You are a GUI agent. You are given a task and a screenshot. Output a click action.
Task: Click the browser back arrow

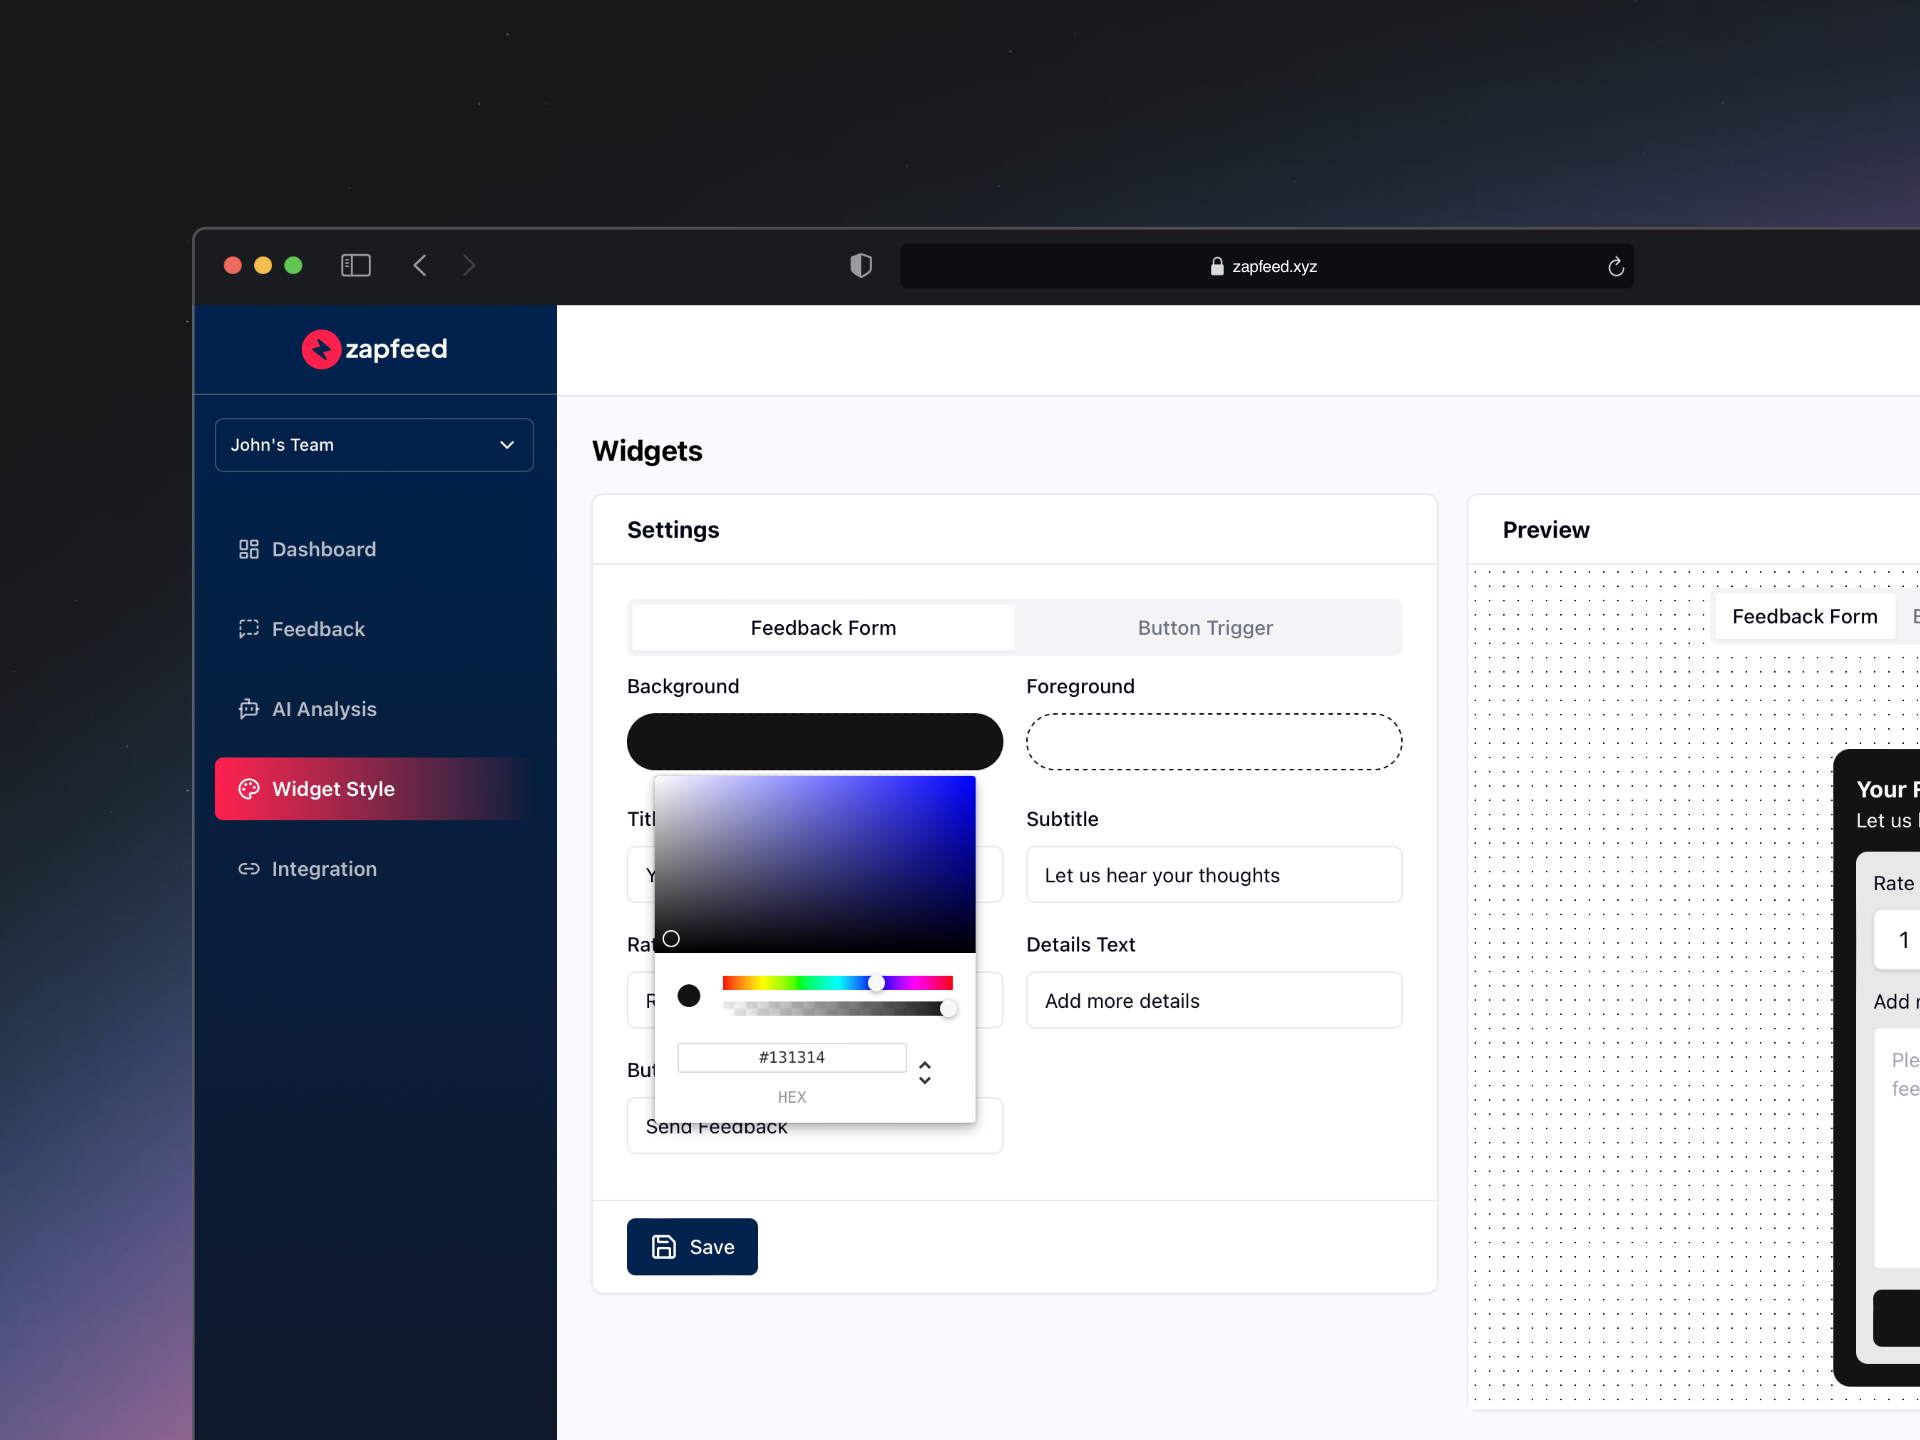click(x=420, y=265)
